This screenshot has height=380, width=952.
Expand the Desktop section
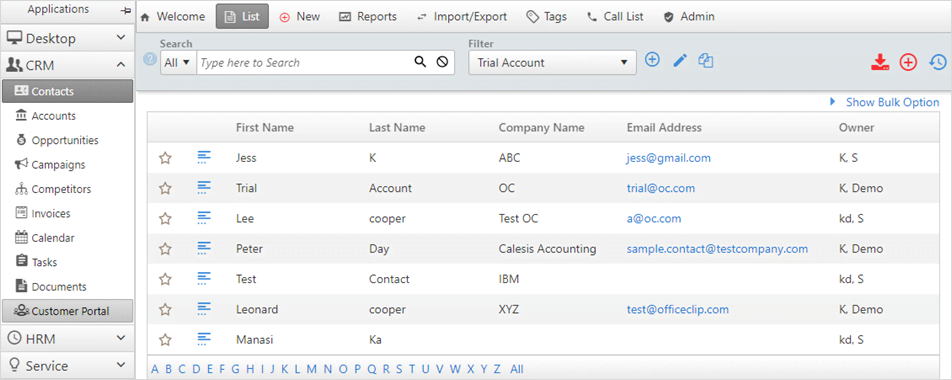coord(67,39)
